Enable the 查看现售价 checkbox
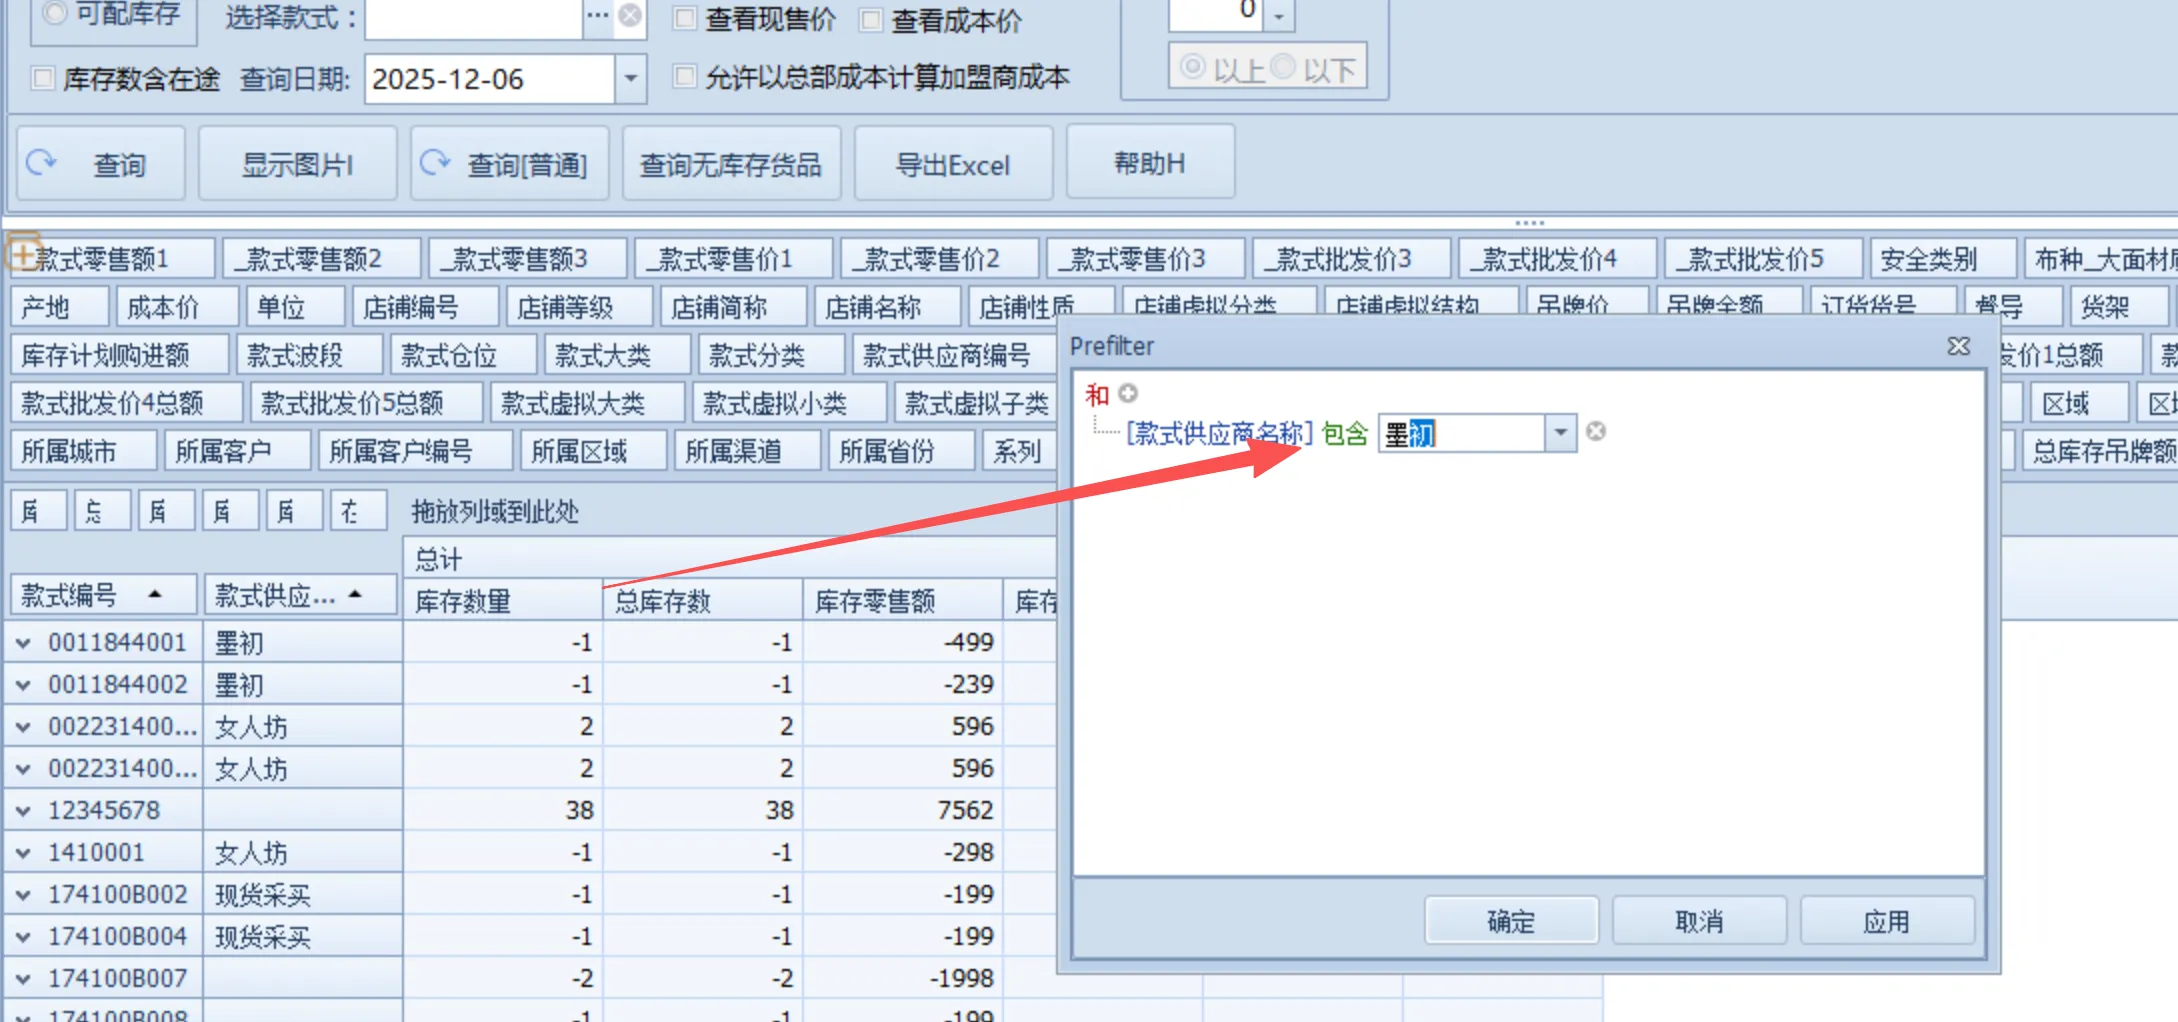The image size is (2178, 1022). coord(683,19)
